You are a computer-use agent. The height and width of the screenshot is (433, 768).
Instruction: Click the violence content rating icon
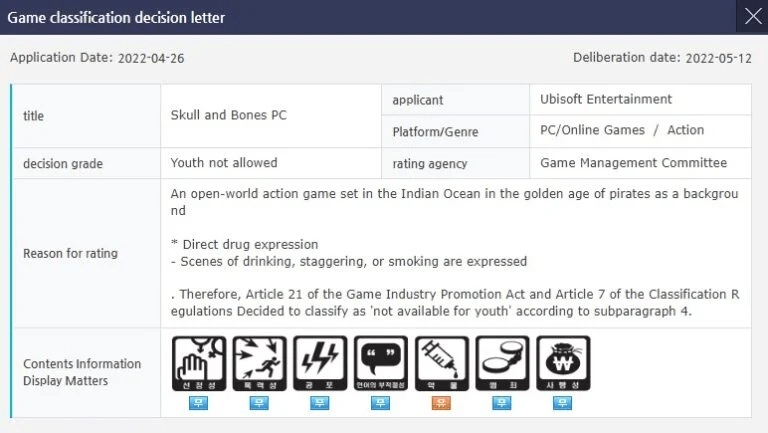tap(259, 363)
